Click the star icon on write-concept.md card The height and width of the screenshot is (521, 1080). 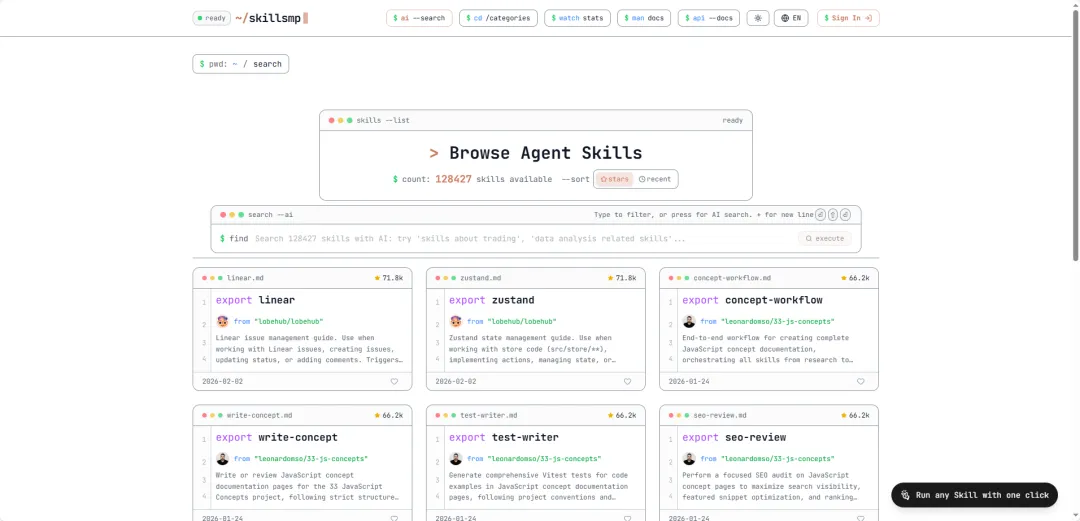377,416
